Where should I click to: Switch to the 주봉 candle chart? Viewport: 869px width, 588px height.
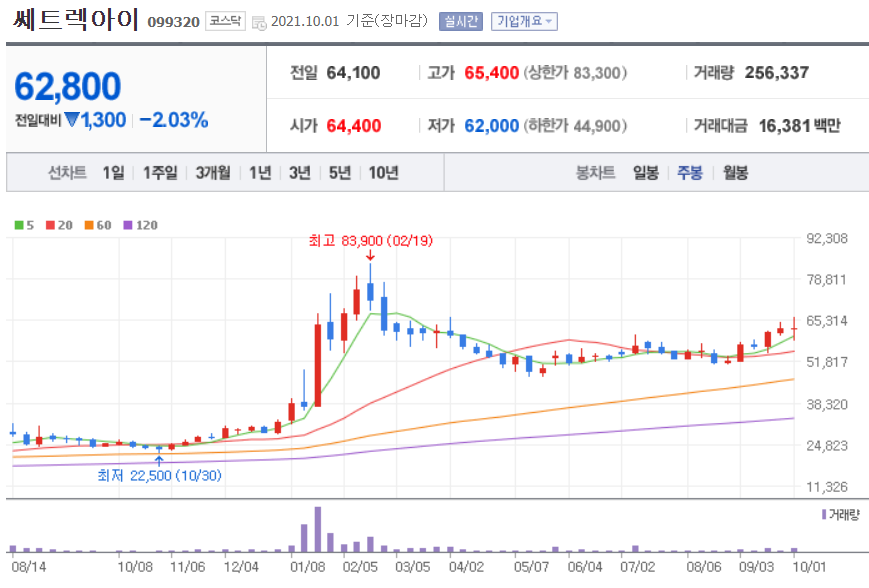pos(689,173)
